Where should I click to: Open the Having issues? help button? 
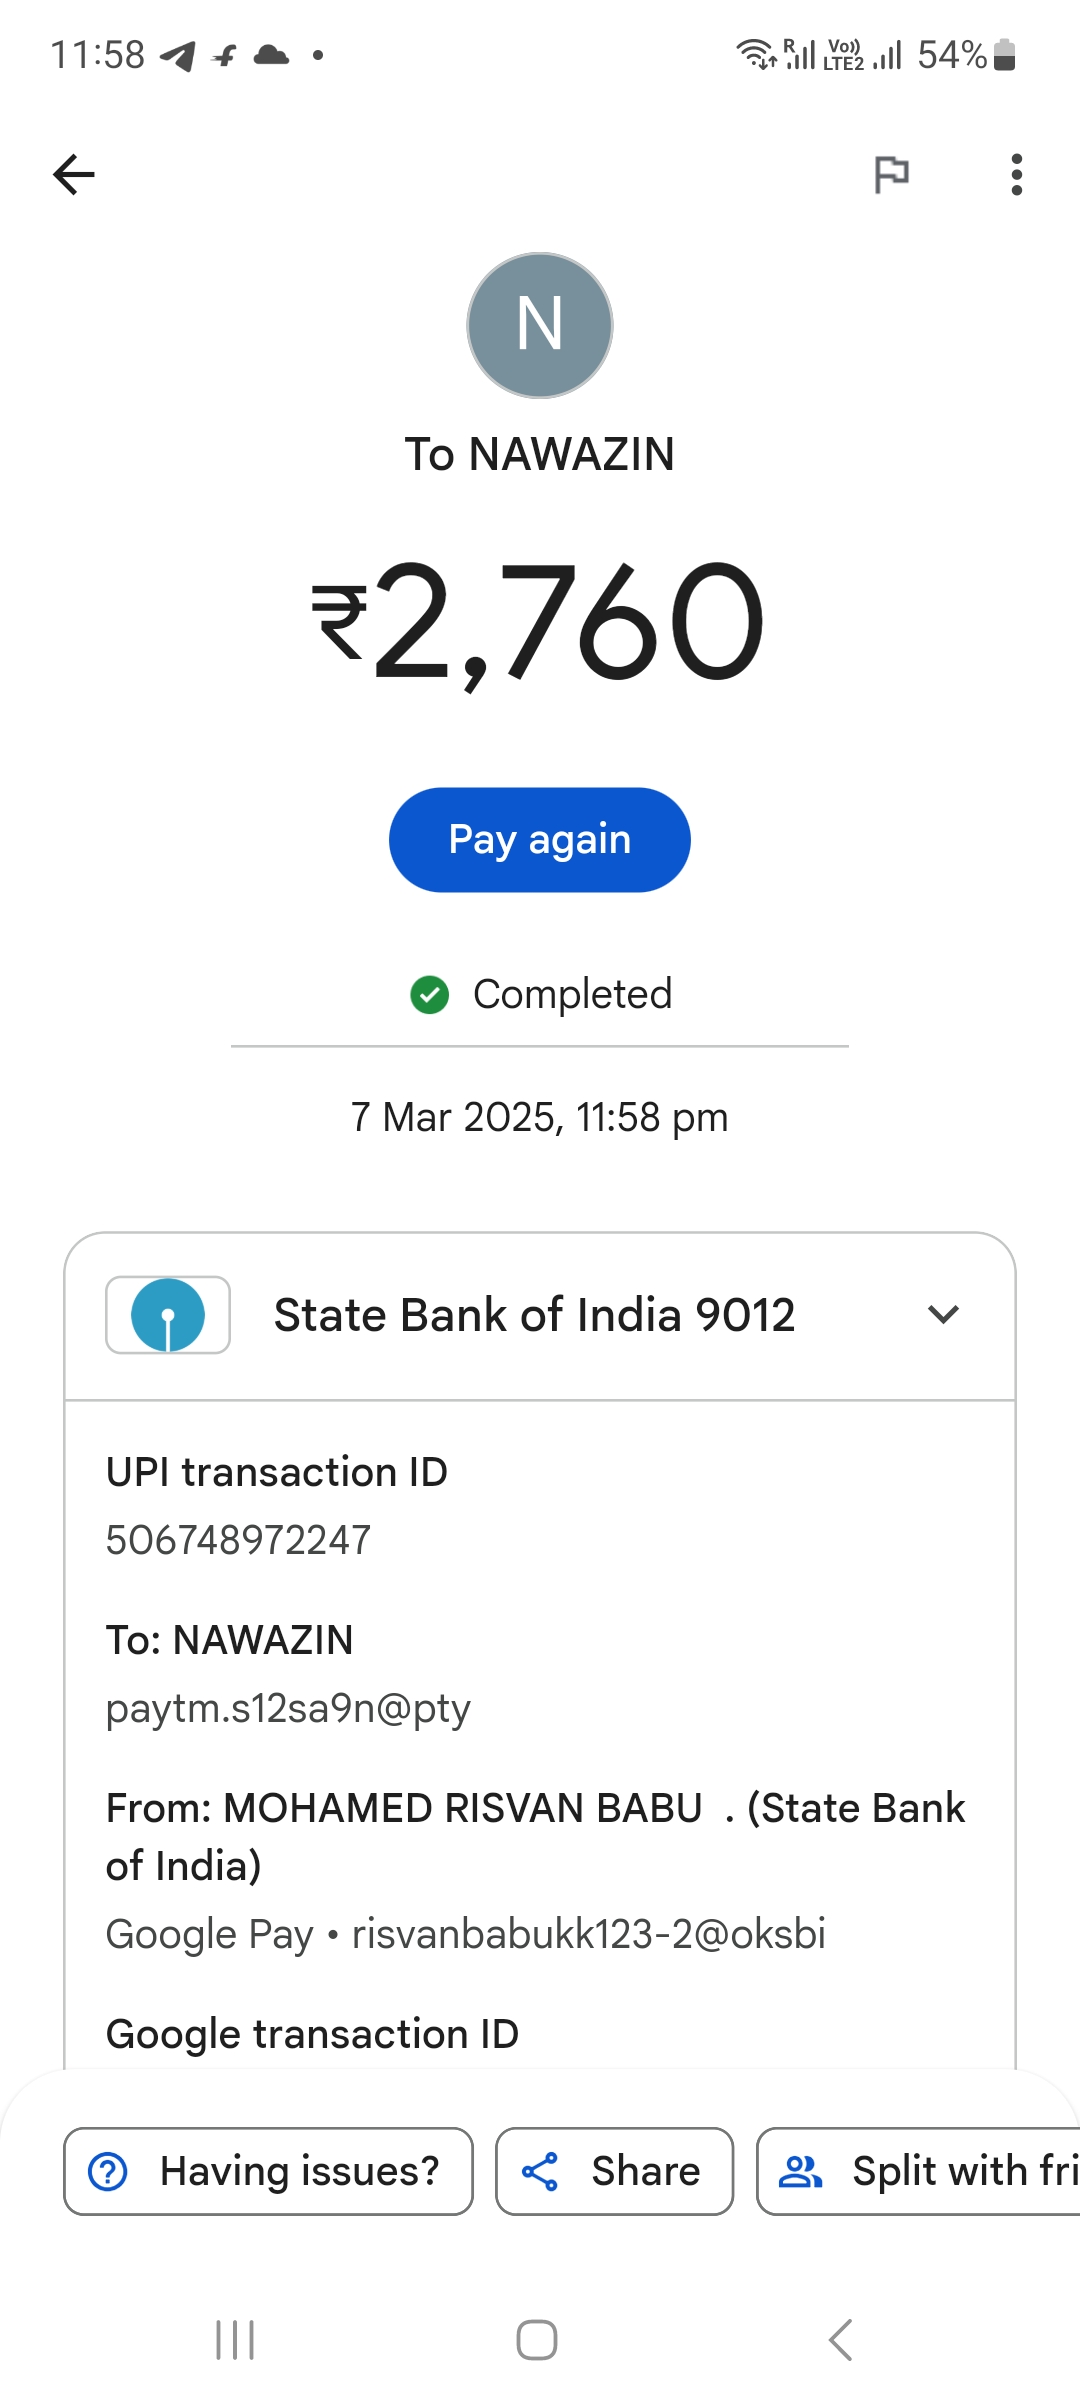click(x=268, y=2171)
